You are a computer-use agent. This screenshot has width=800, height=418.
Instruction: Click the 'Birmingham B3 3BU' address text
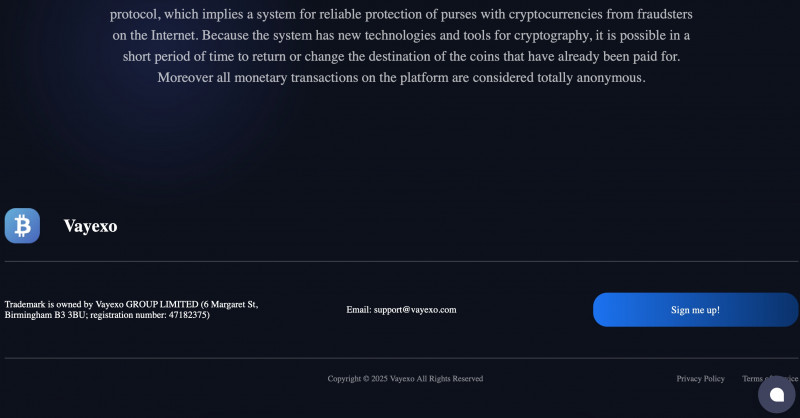45,315
